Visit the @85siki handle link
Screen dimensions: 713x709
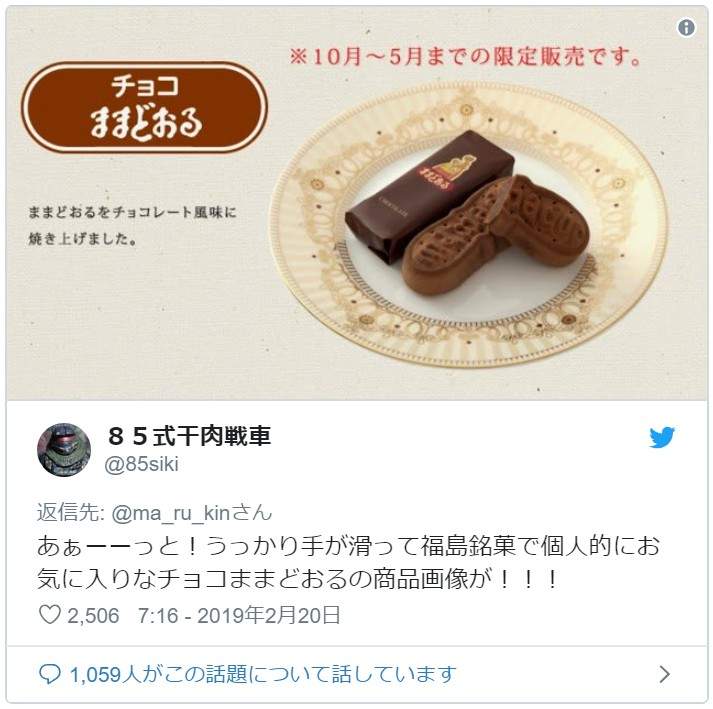[141, 464]
